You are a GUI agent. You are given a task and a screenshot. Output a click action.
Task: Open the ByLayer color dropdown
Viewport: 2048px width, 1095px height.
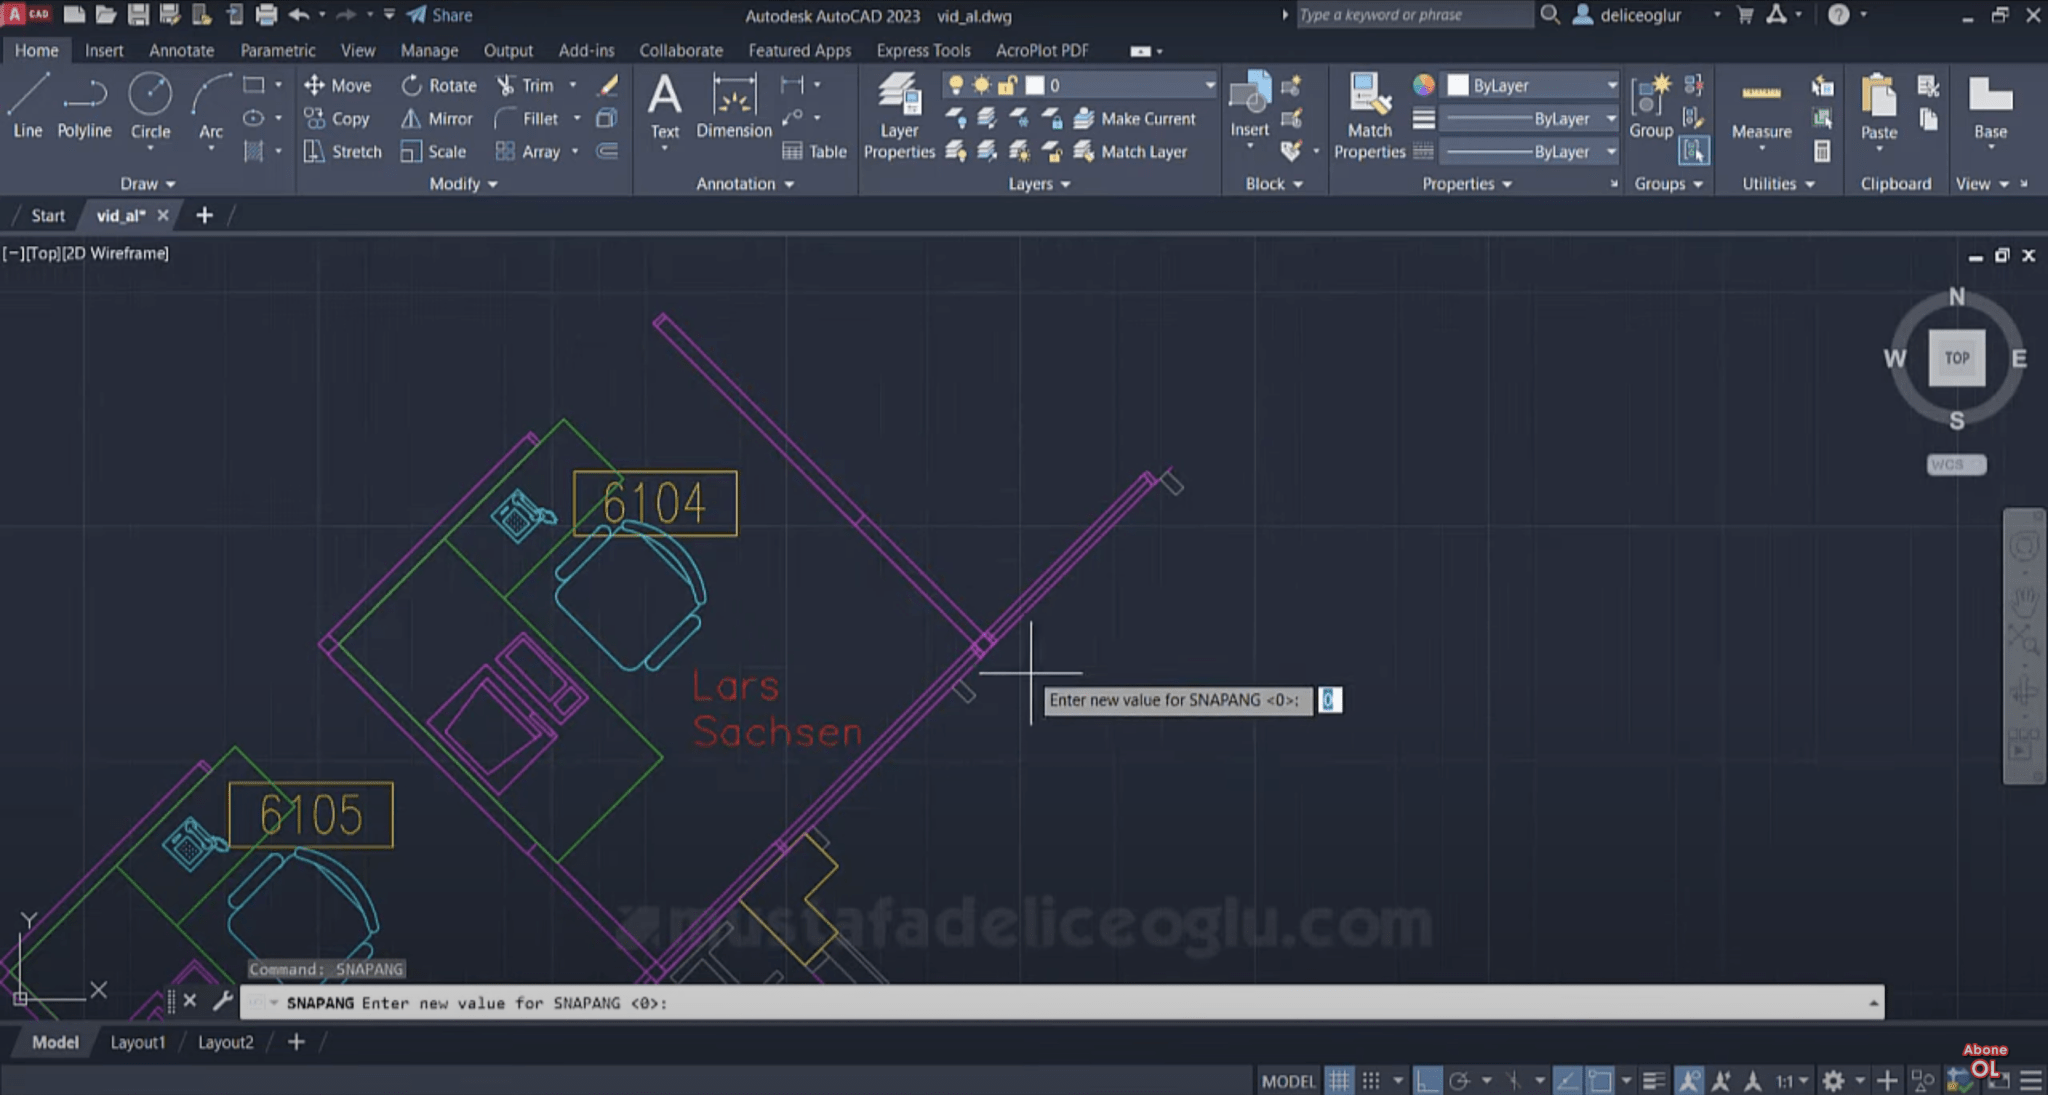pos(1531,85)
